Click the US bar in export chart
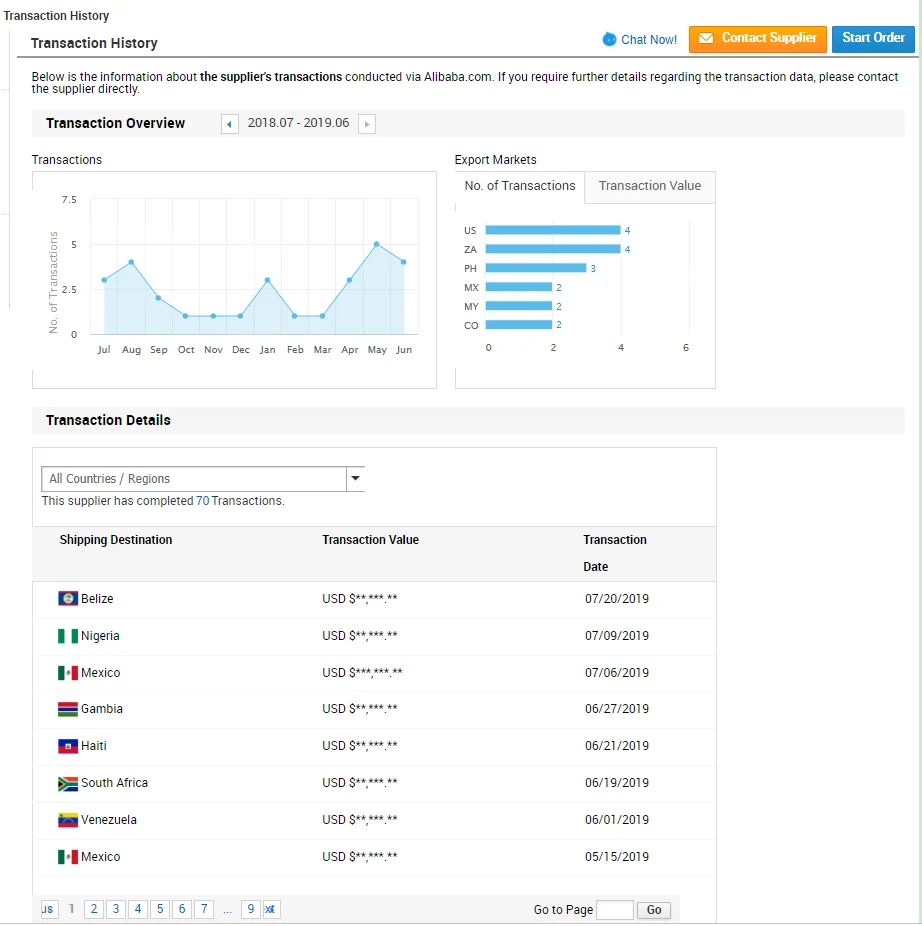The width and height of the screenshot is (922, 926). point(552,230)
